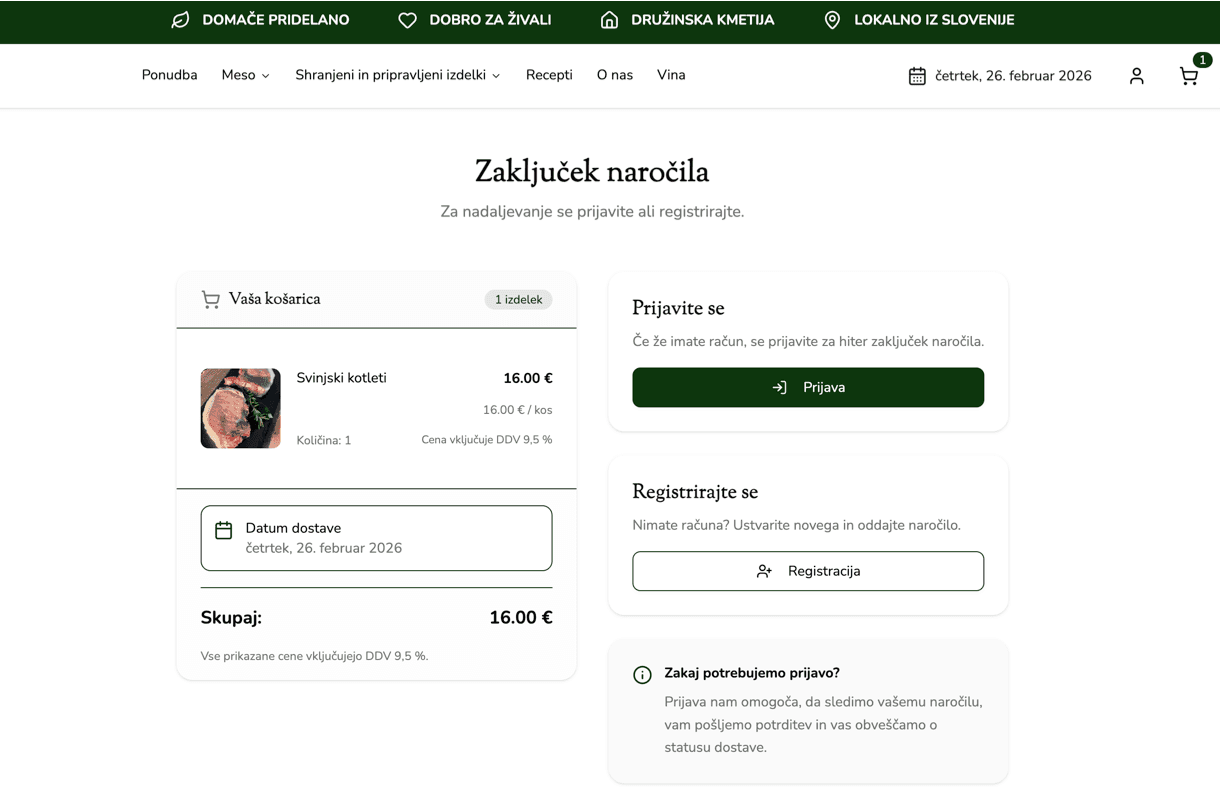Select Recepti in the navigation menu
1220x787 pixels.
[549, 75]
